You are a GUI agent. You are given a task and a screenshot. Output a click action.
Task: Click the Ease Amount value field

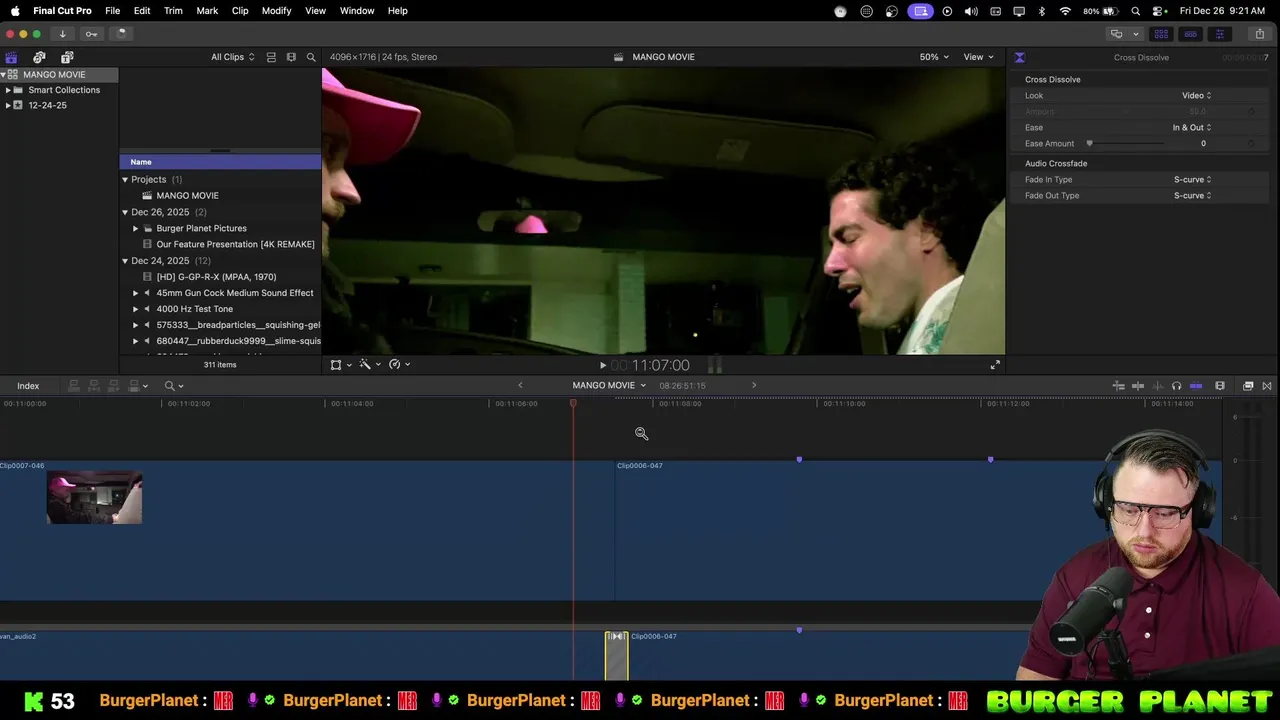tap(1203, 143)
